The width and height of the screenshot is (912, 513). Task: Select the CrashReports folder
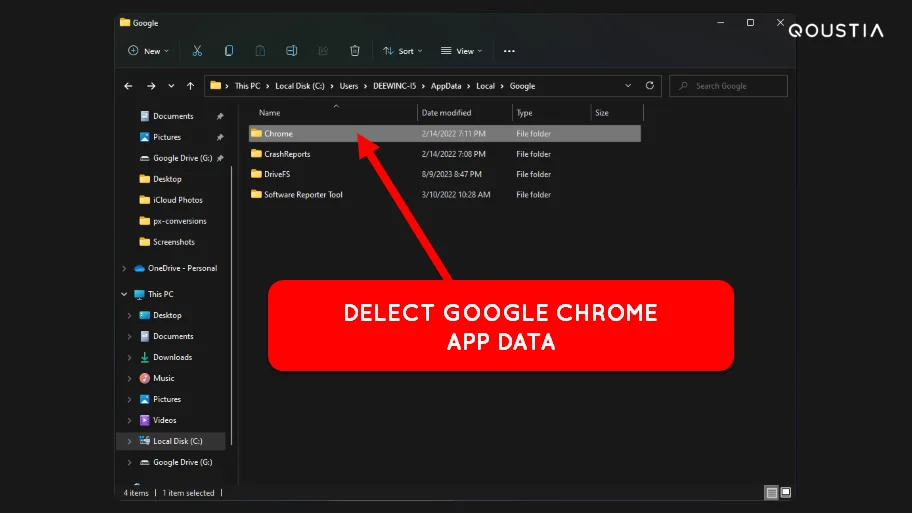click(x=287, y=154)
